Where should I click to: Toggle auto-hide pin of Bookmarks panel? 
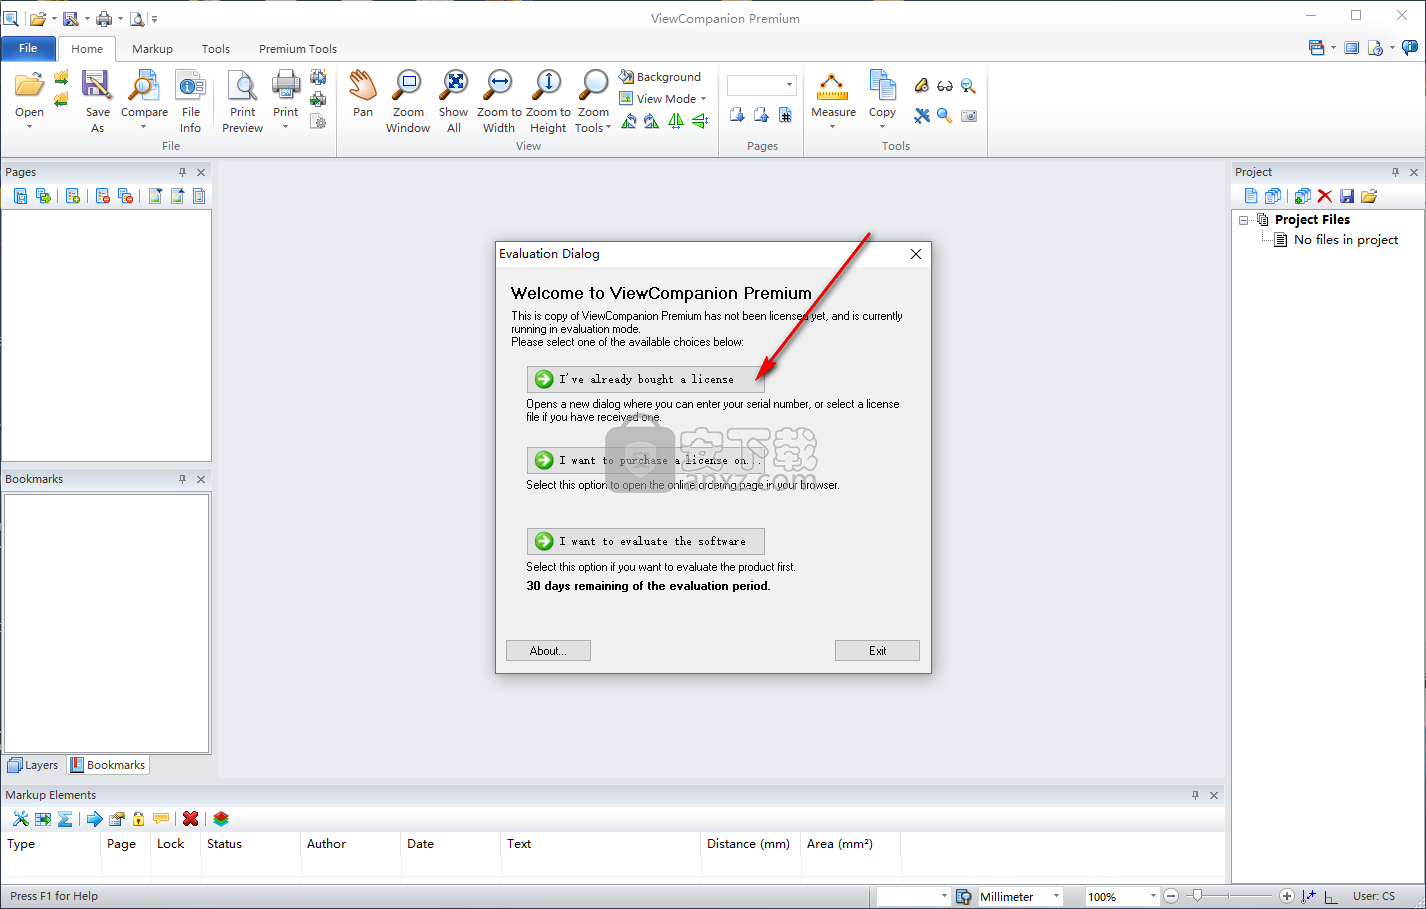coord(182,479)
